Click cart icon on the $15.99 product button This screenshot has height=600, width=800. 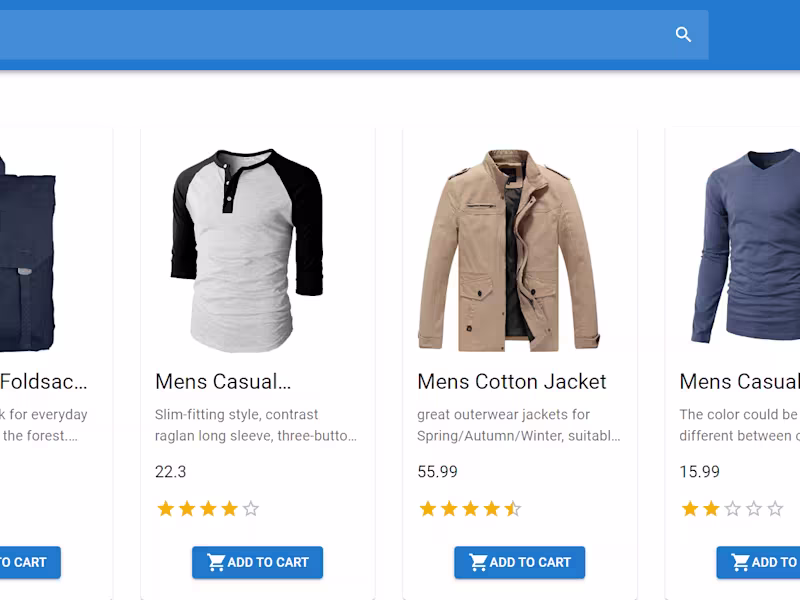pos(741,562)
